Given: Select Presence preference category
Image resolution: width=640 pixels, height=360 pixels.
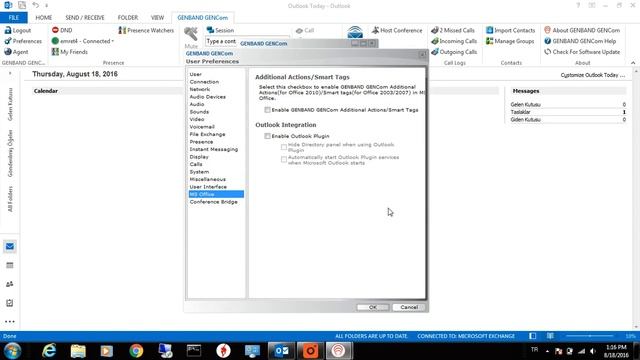Looking at the screenshot, I should 201,142.
